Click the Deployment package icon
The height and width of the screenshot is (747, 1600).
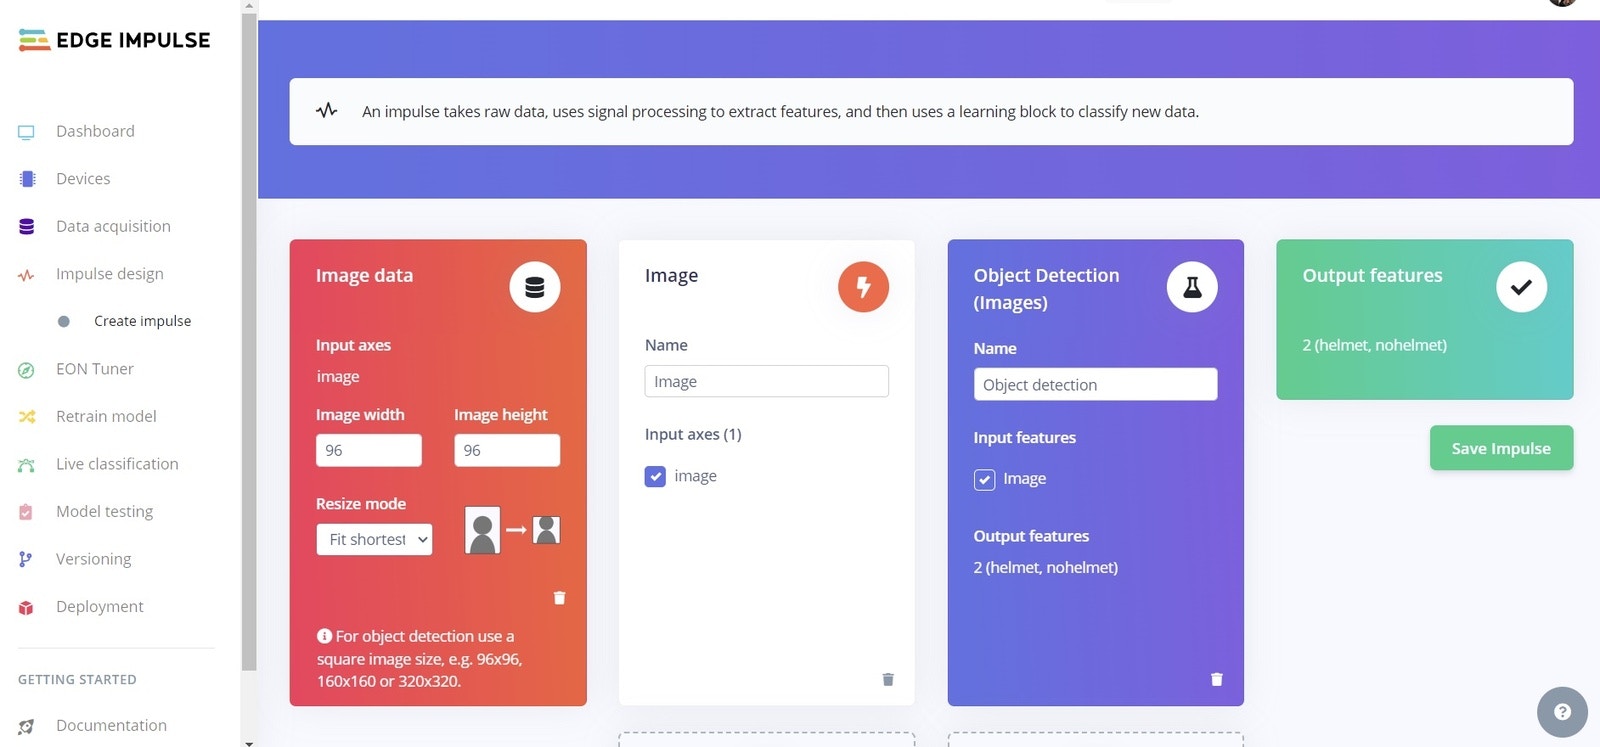(x=26, y=607)
